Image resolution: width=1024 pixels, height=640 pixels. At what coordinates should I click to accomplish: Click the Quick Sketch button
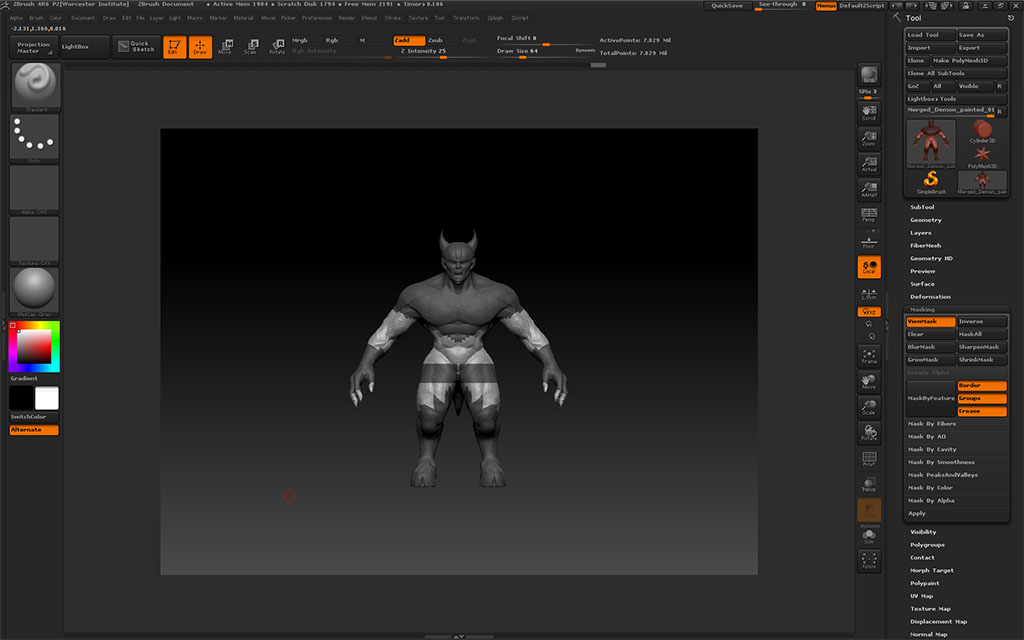pos(136,47)
